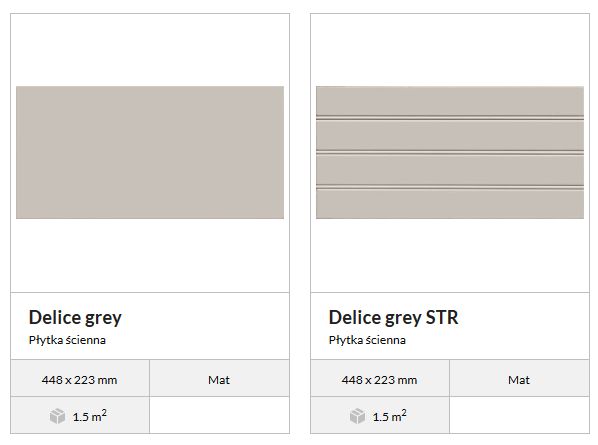Image resolution: width=598 pixels, height=445 pixels.
Task: Click the white area below the Delice grey tile image
Action: pyautogui.click(x=150, y=255)
